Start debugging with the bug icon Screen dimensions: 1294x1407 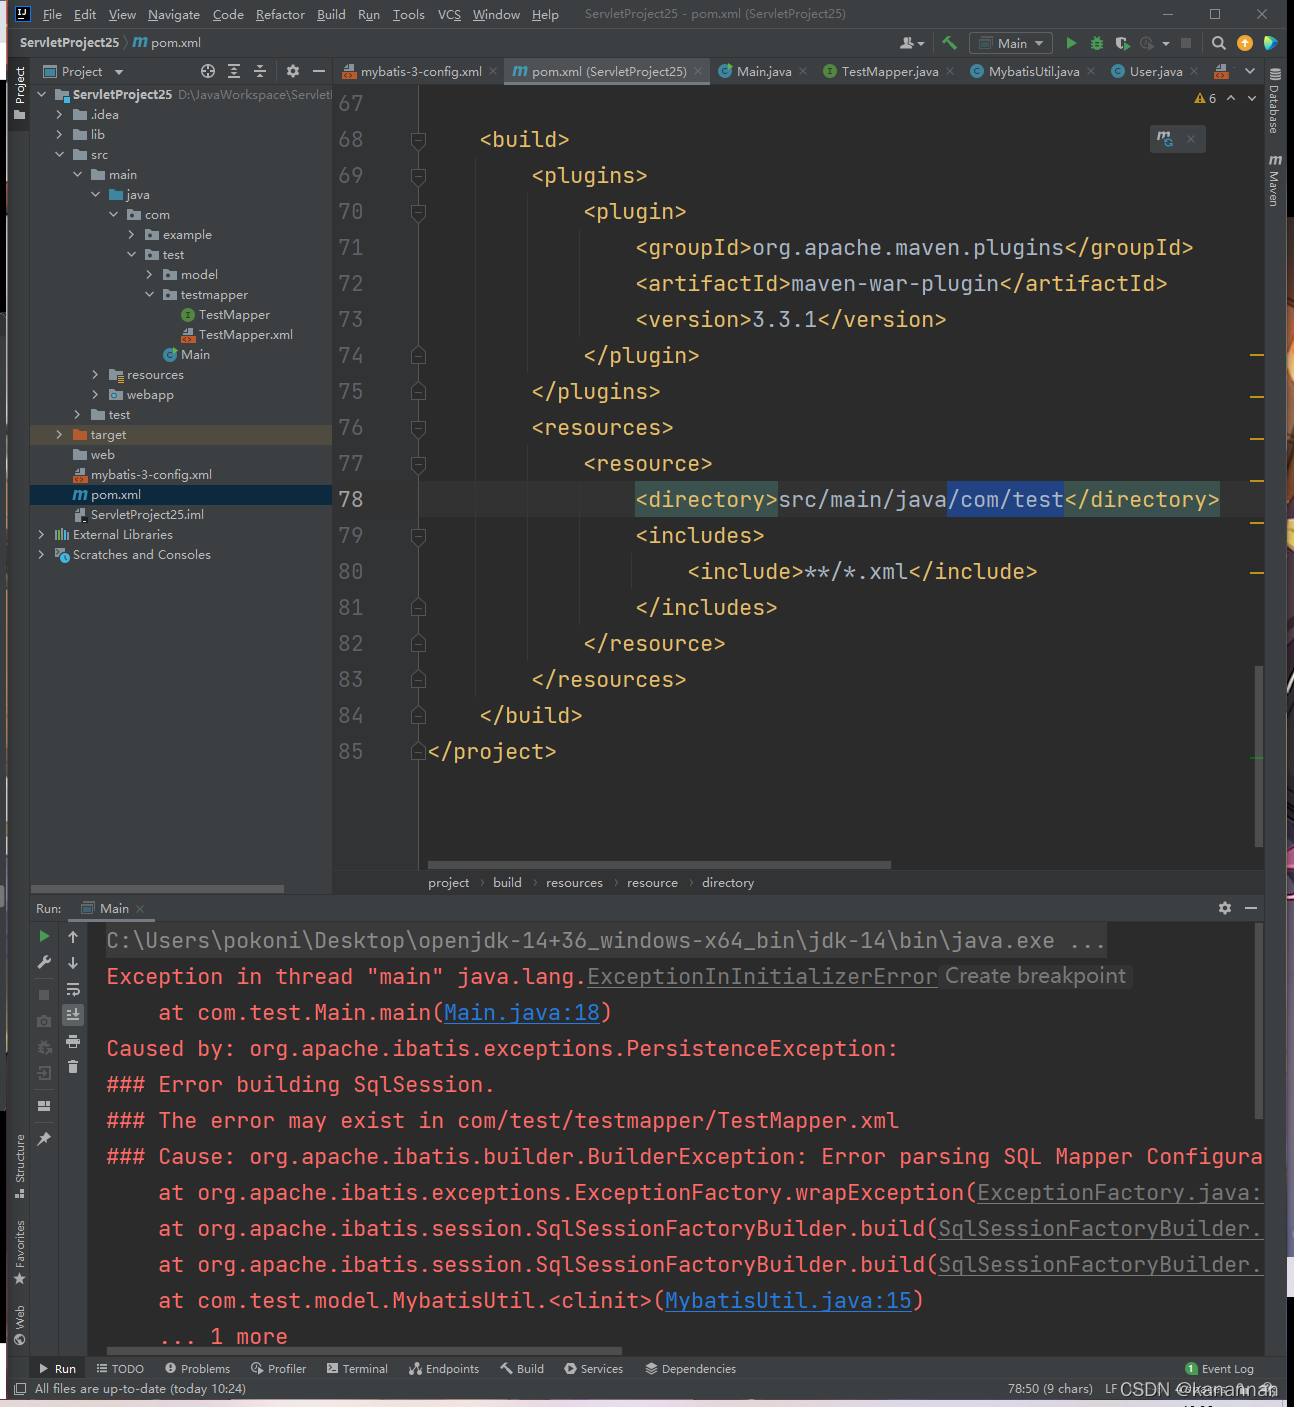[1097, 43]
